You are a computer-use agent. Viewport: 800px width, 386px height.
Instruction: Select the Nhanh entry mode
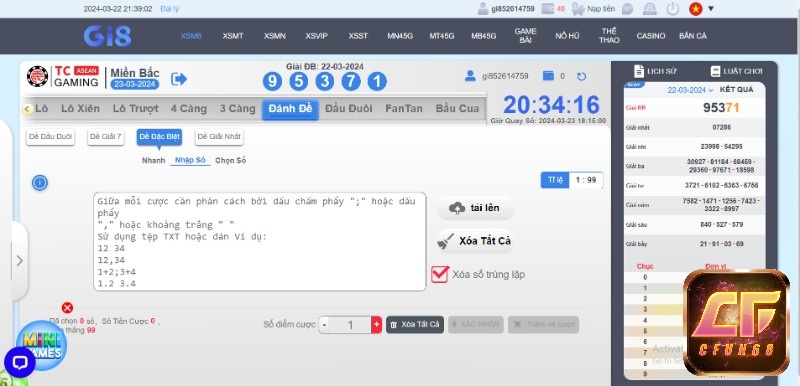154,160
